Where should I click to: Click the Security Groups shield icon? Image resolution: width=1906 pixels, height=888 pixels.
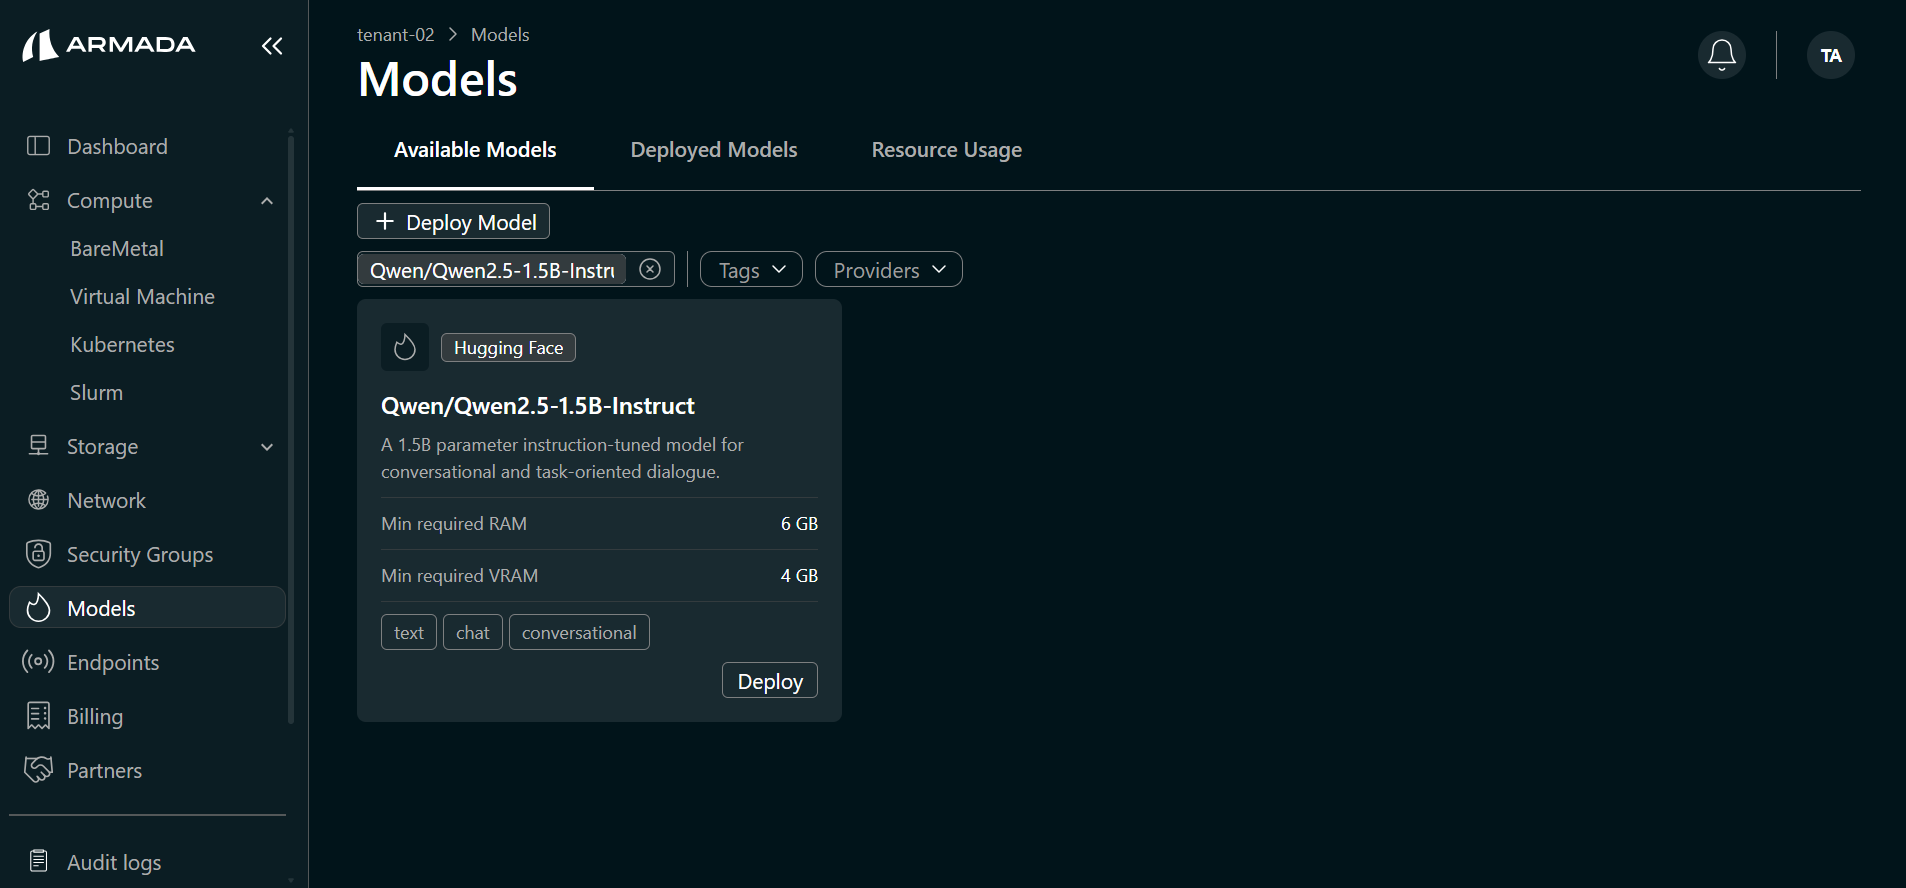coord(38,554)
